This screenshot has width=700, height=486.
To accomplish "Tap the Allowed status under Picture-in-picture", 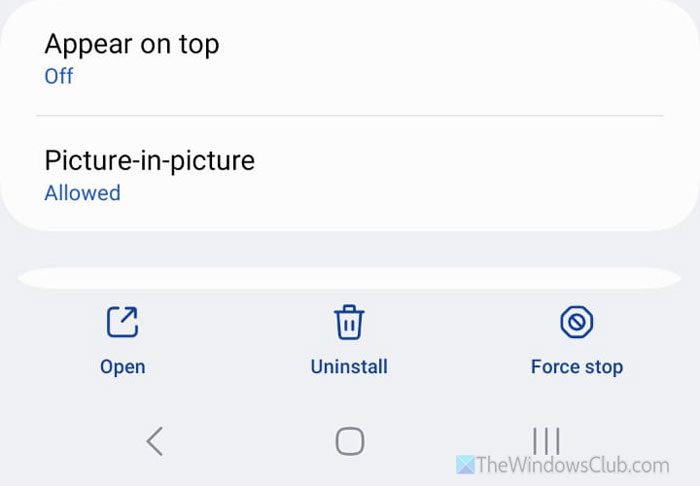I will pyautogui.click(x=82, y=193).
